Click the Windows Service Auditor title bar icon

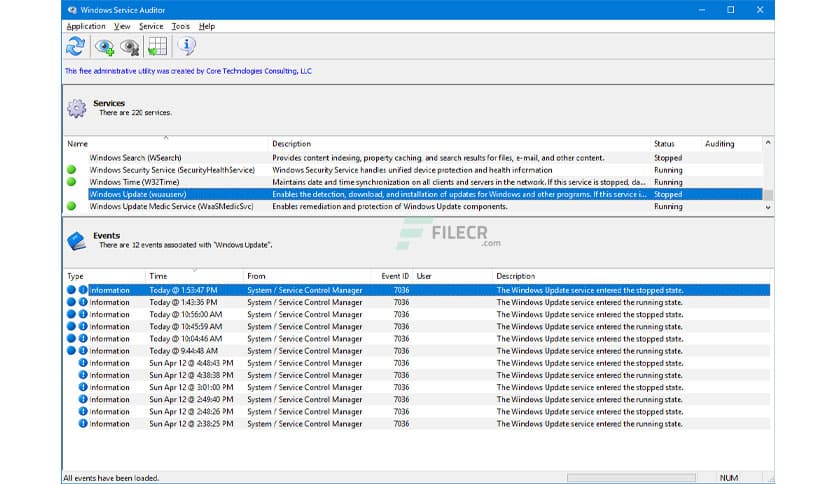72,10
